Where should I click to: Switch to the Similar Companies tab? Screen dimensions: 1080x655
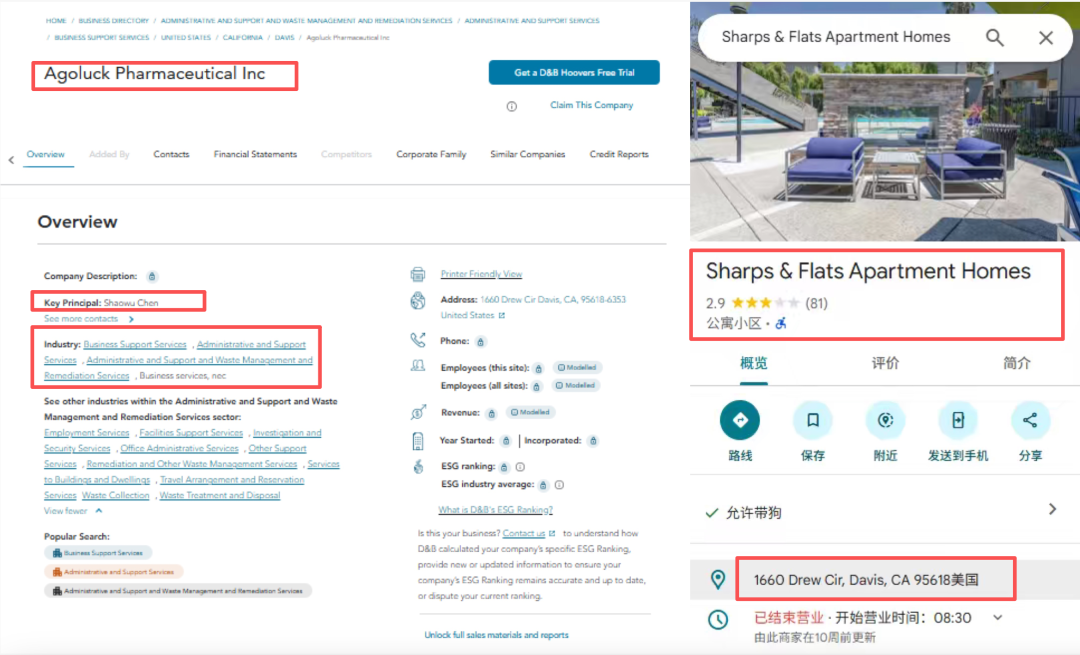[528, 154]
